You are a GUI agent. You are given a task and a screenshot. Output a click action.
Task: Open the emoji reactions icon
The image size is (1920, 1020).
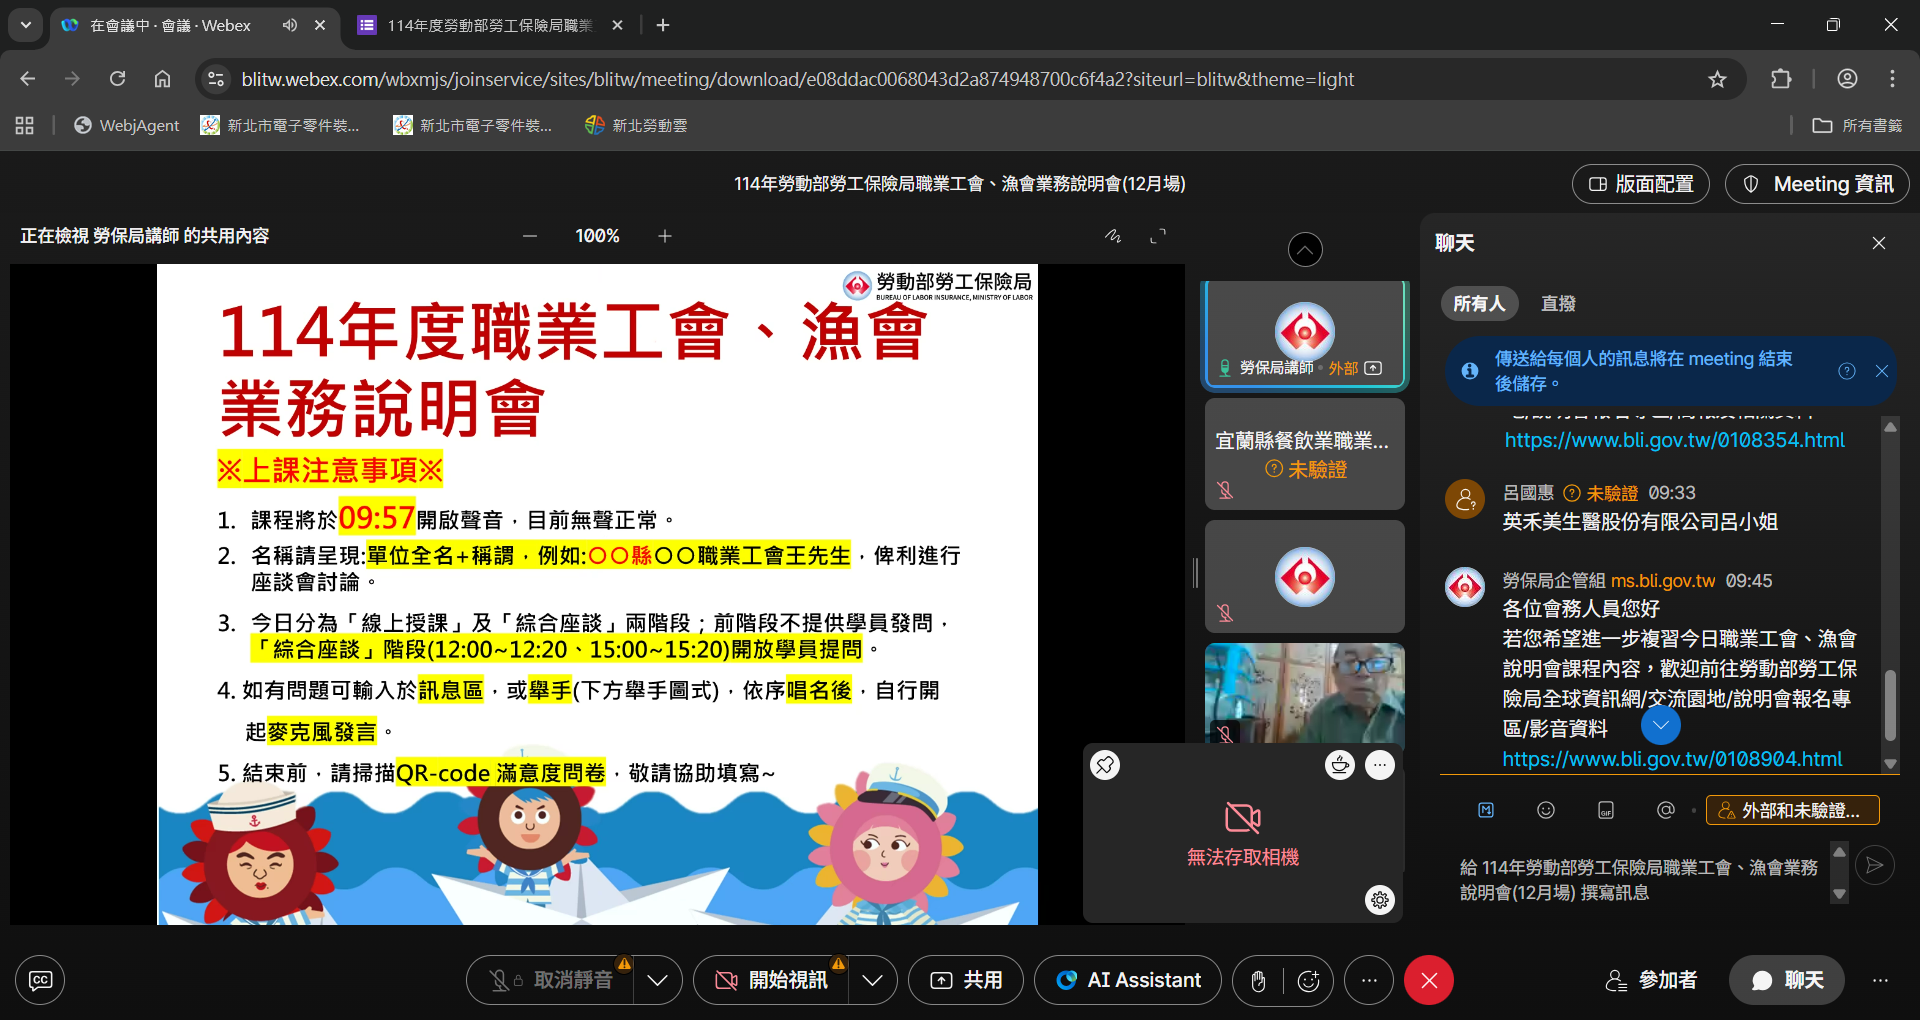(x=1308, y=981)
